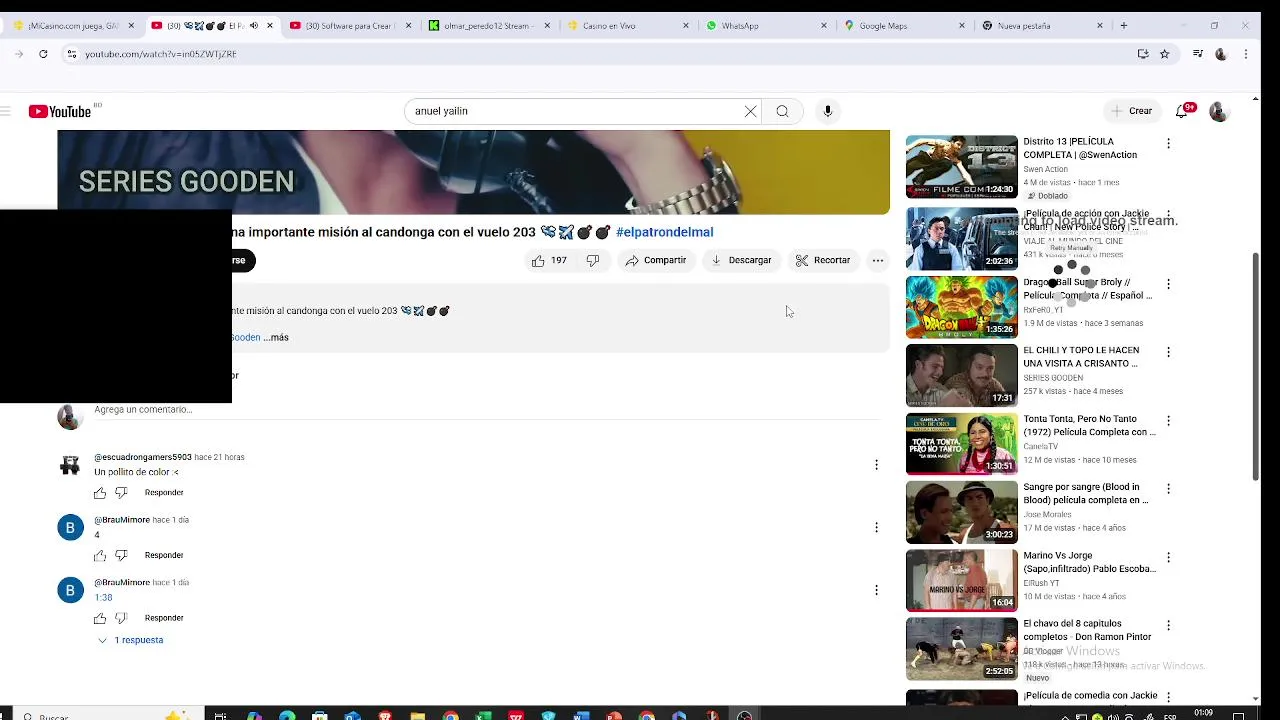Close the WhatsApp tab

pyautogui.click(x=824, y=25)
